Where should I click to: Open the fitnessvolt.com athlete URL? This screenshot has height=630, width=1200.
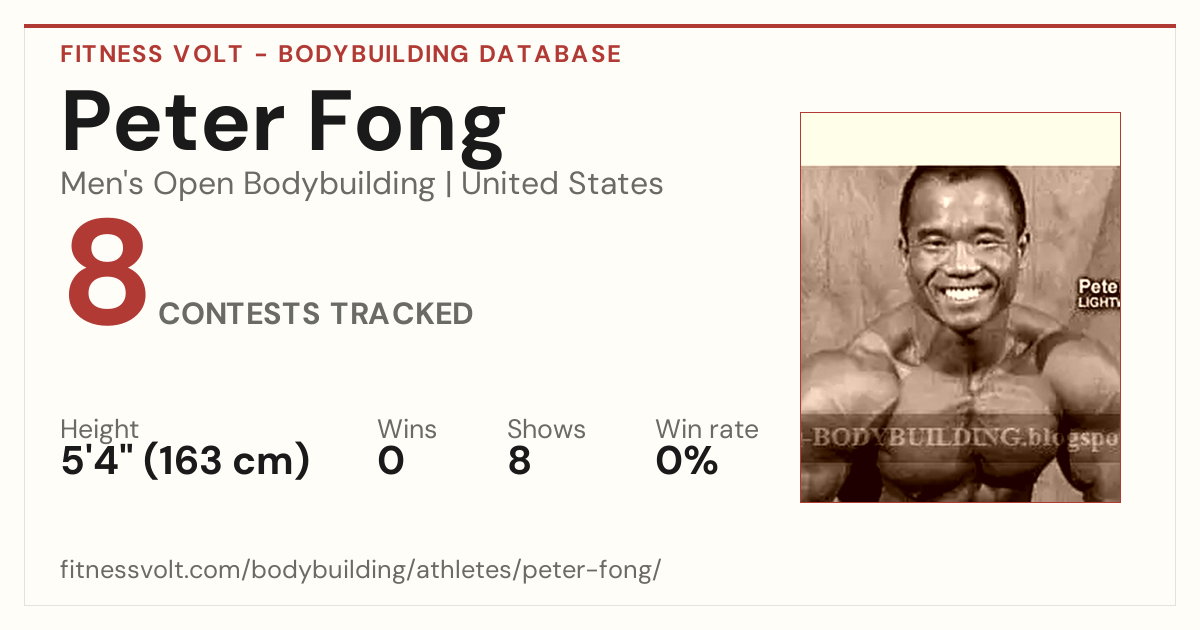pyautogui.click(x=361, y=571)
